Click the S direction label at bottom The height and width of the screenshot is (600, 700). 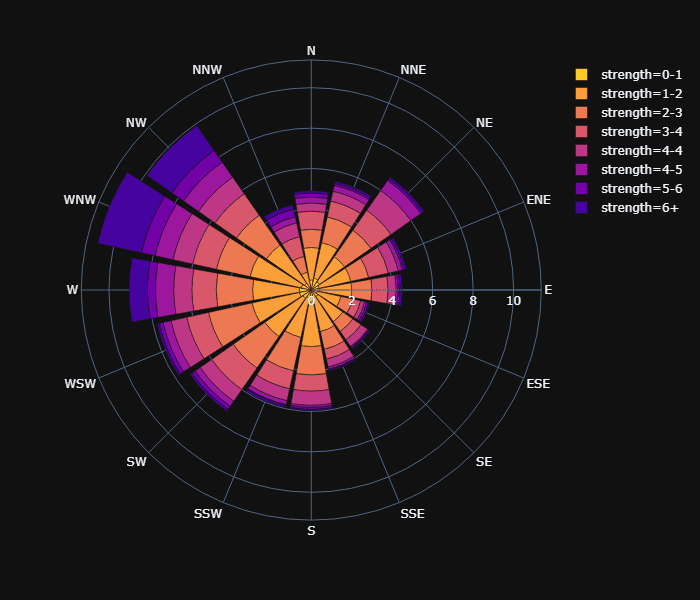(311, 530)
